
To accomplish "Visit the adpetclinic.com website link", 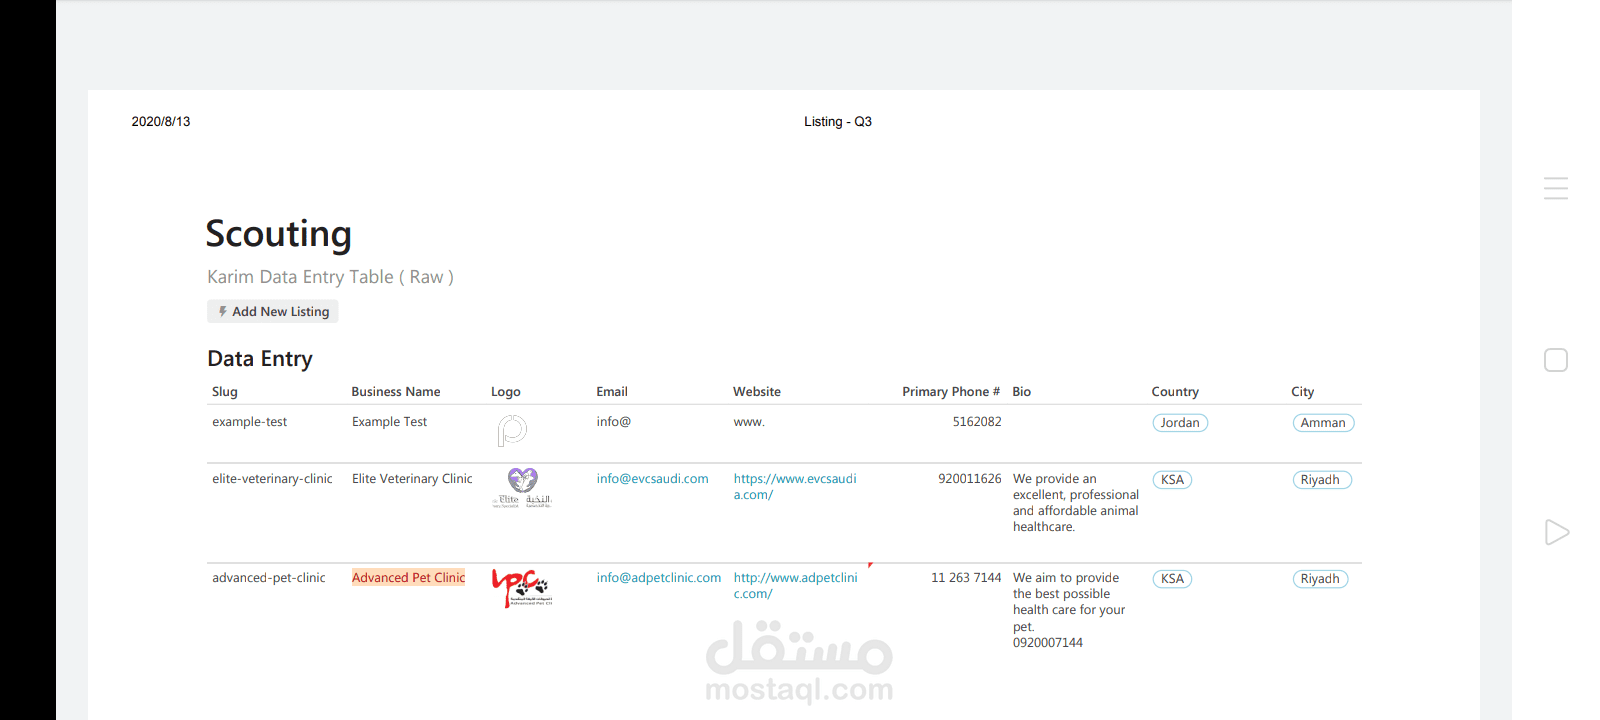I will pos(795,586).
